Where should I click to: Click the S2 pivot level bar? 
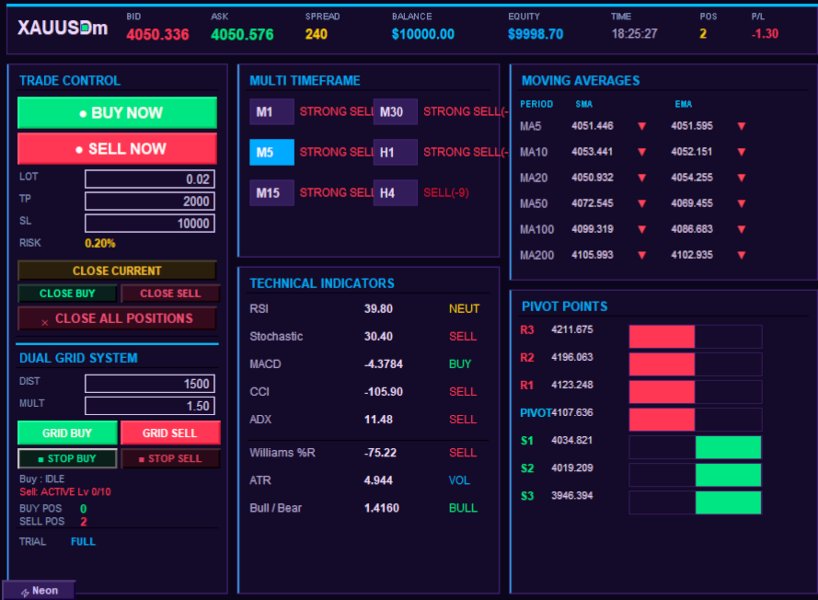point(695,475)
